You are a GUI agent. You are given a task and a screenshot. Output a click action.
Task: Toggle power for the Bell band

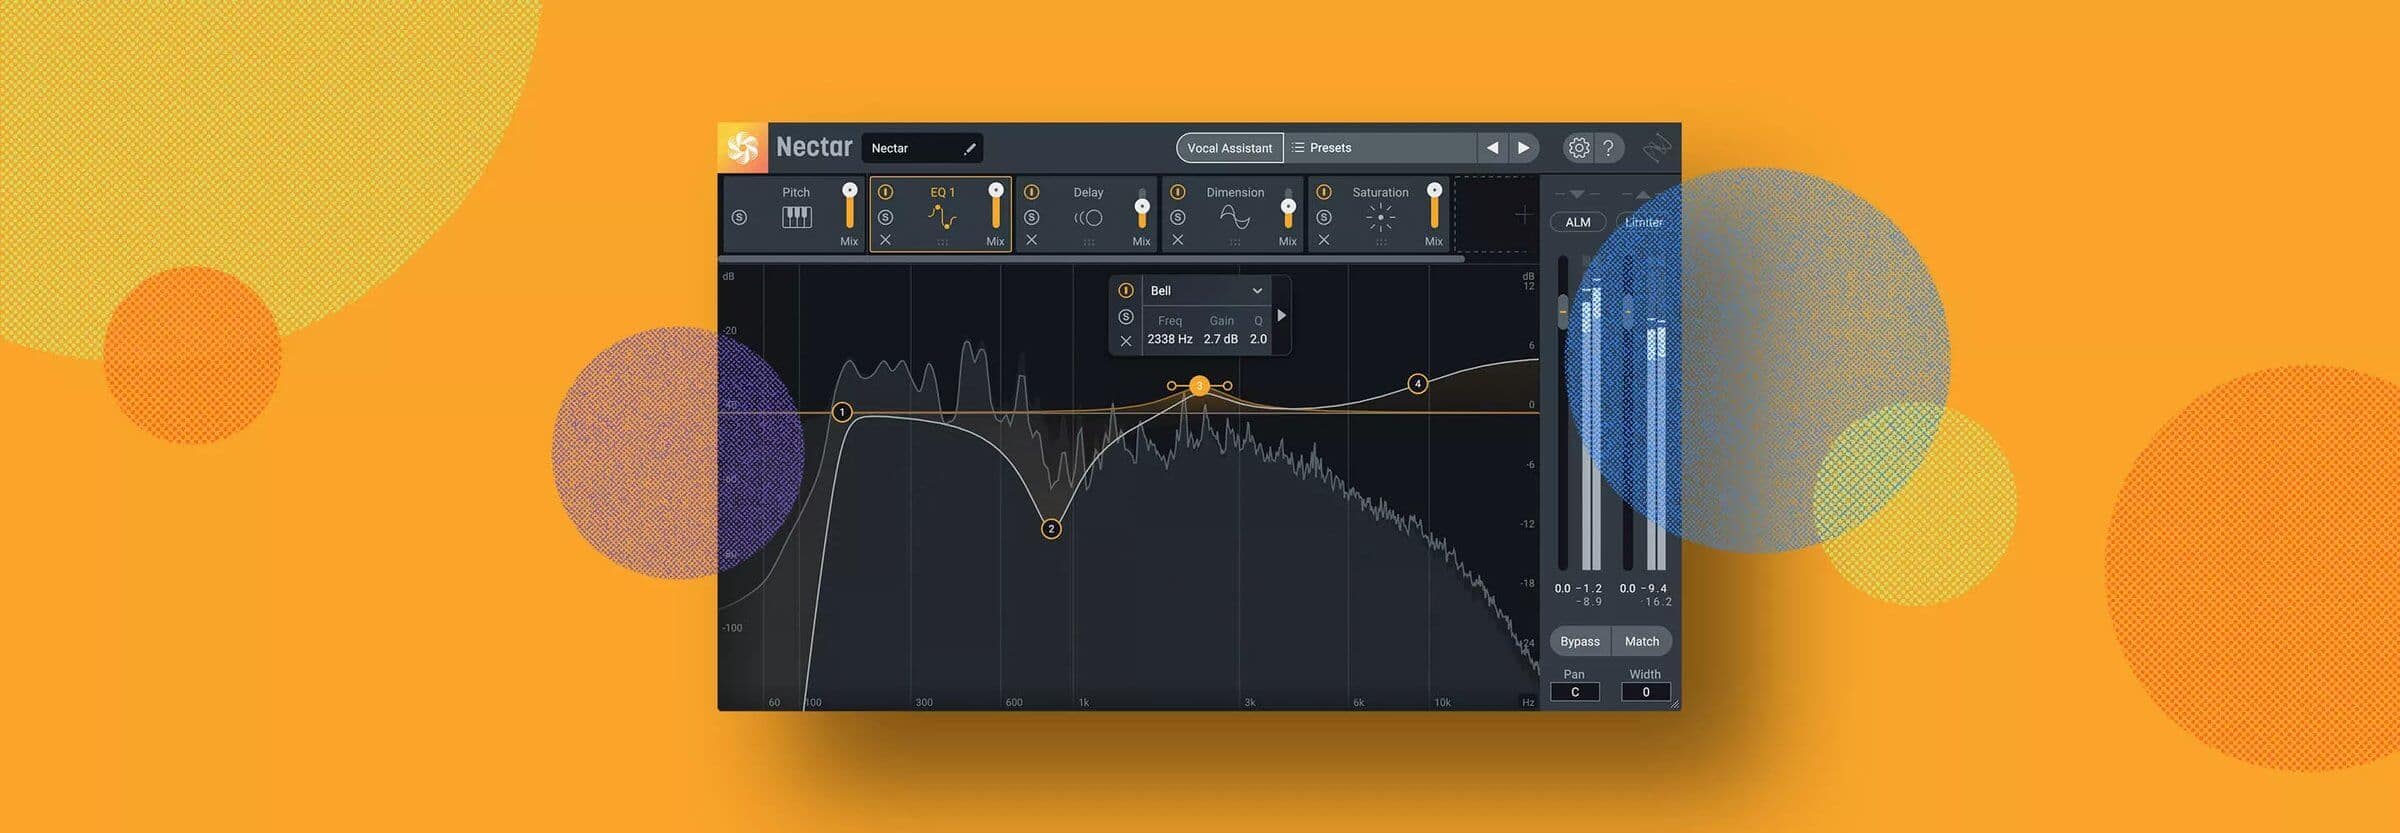click(1126, 291)
